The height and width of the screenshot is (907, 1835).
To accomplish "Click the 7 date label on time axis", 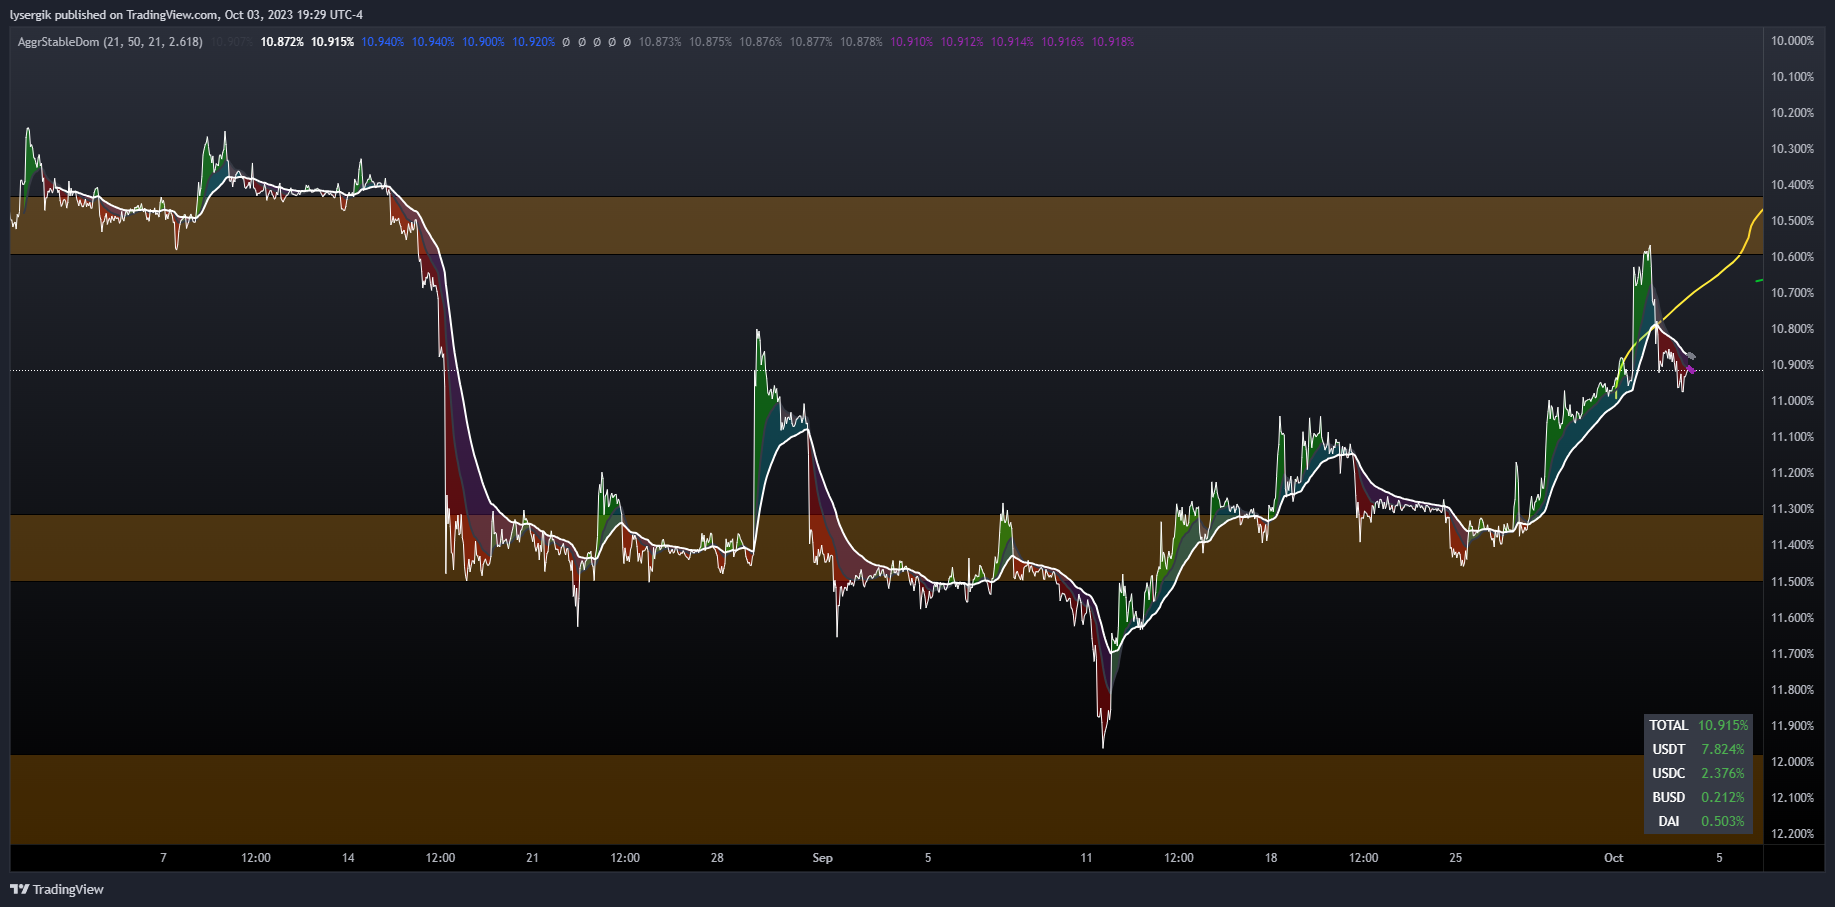I will [163, 858].
